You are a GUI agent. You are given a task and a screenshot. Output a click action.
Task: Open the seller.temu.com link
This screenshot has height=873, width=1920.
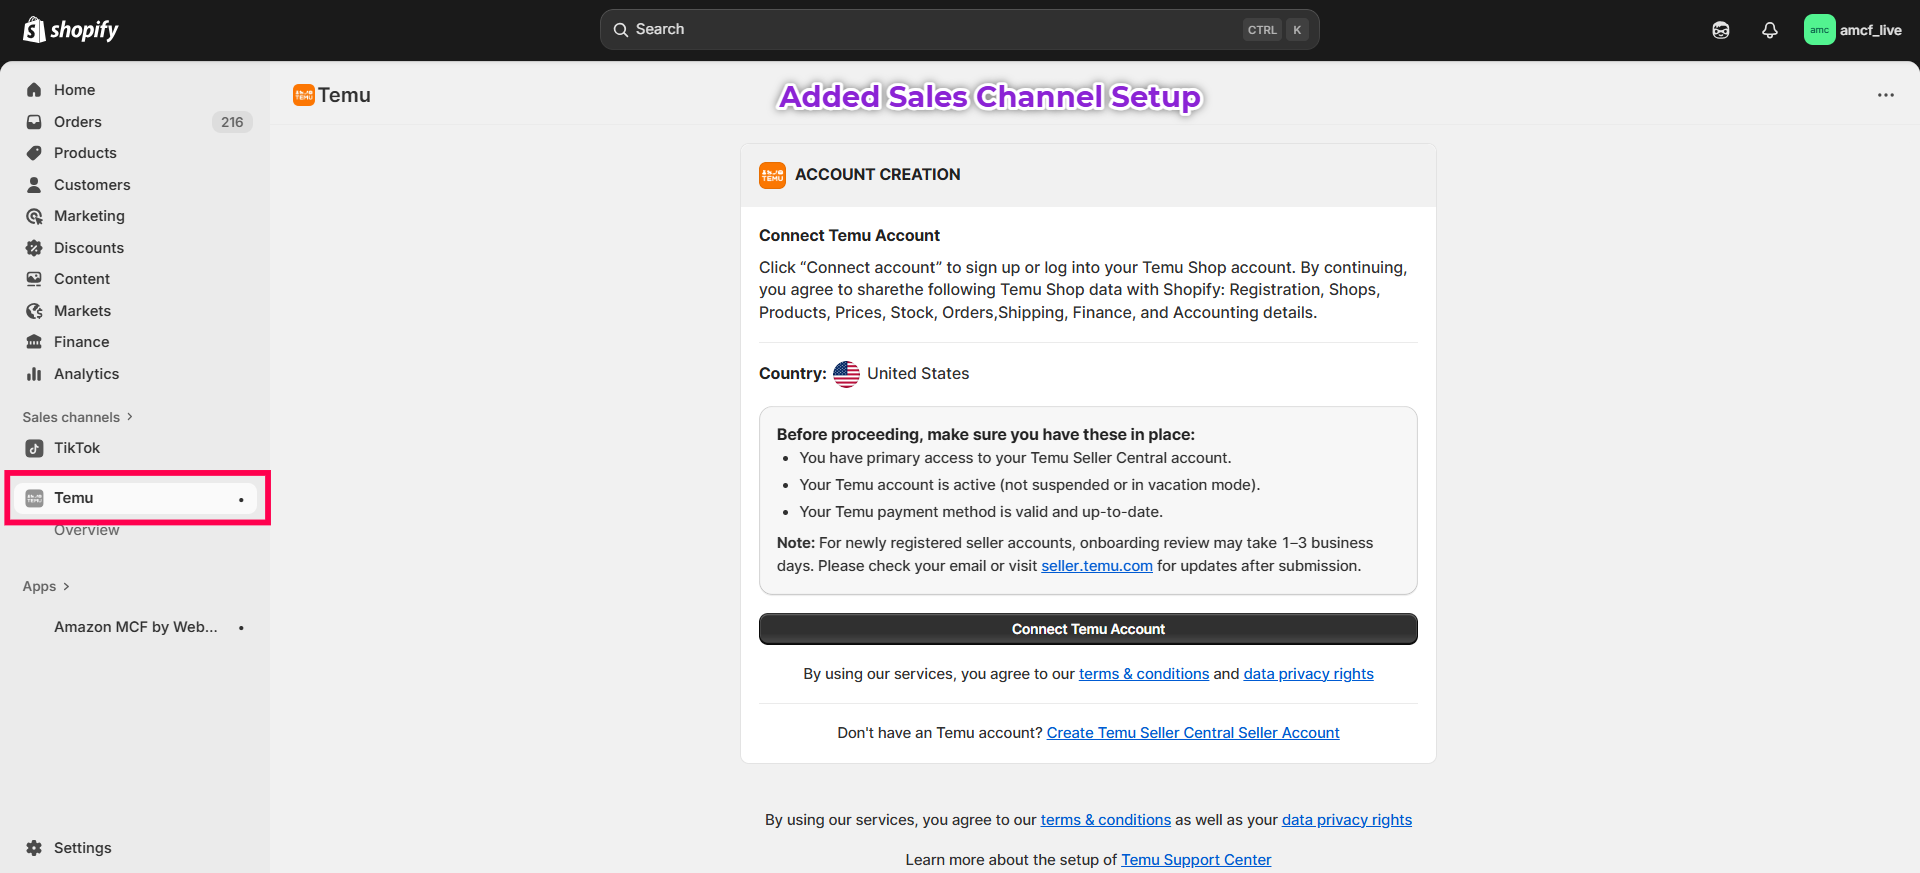[x=1096, y=566]
